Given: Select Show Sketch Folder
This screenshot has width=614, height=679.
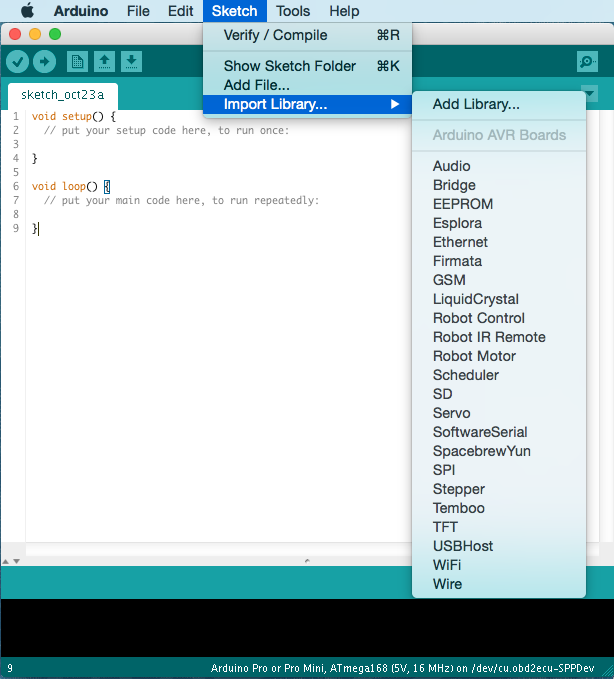Looking at the screenshot, I should coord(307,66).
